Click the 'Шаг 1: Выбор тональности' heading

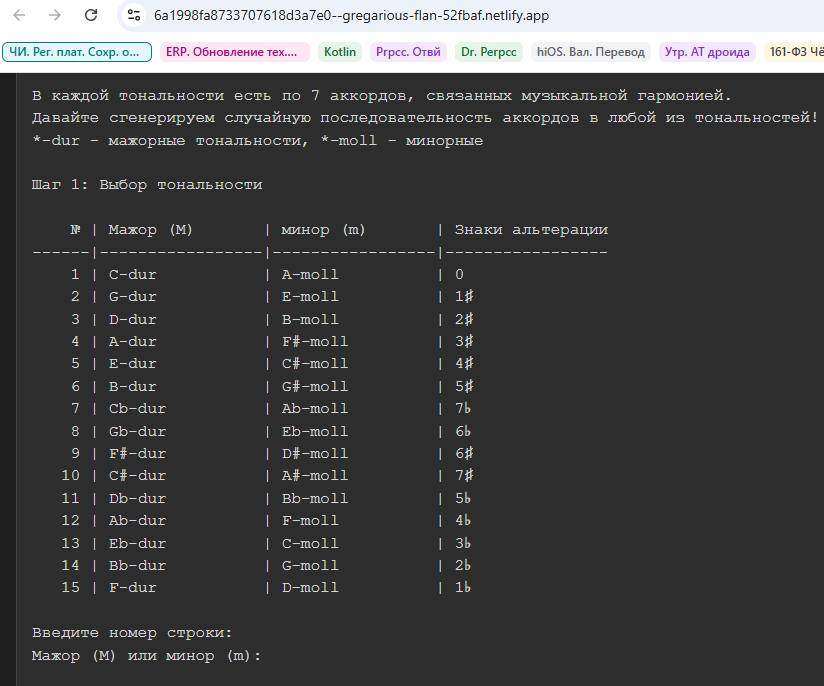click(x=147, y=185)
